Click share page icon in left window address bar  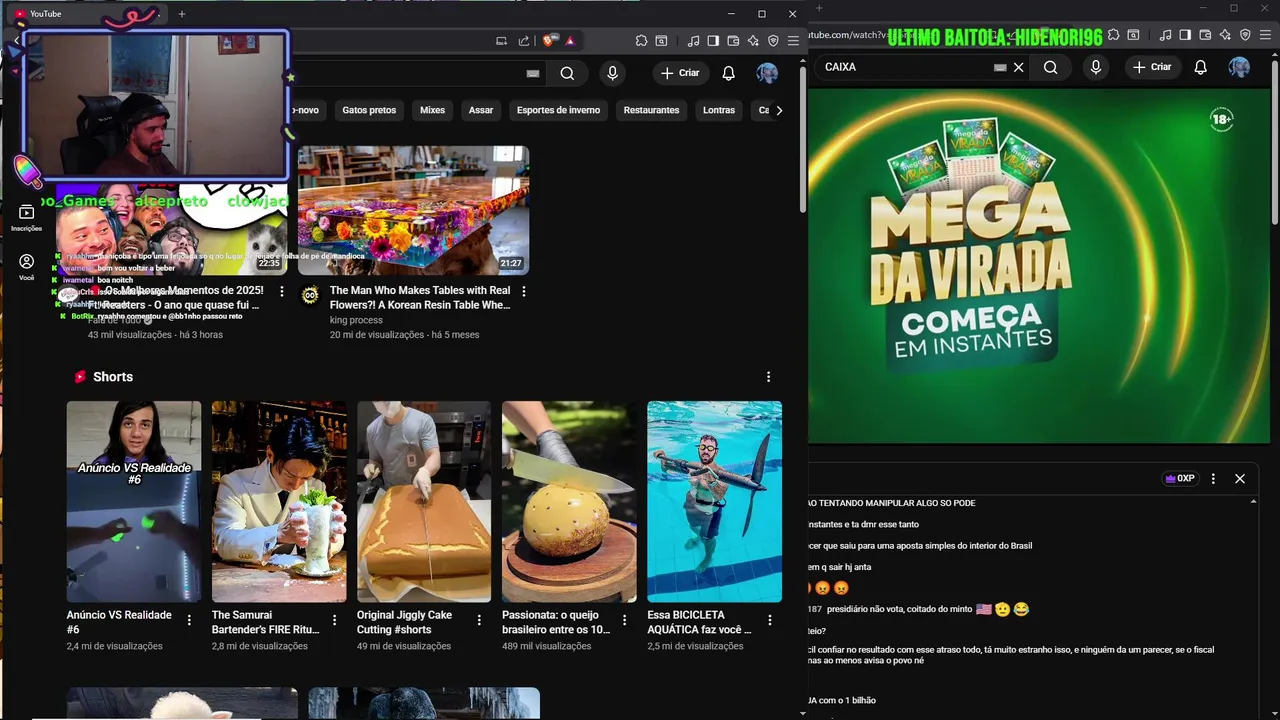(524, 41)
